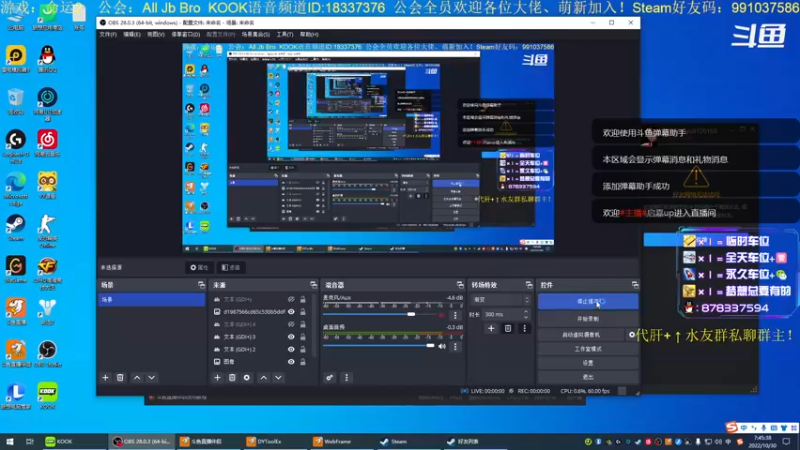Open the 渐变 transition type dropdown
Image resolution: width=800 pixels, height=450 pixels.
click(502, 299)
